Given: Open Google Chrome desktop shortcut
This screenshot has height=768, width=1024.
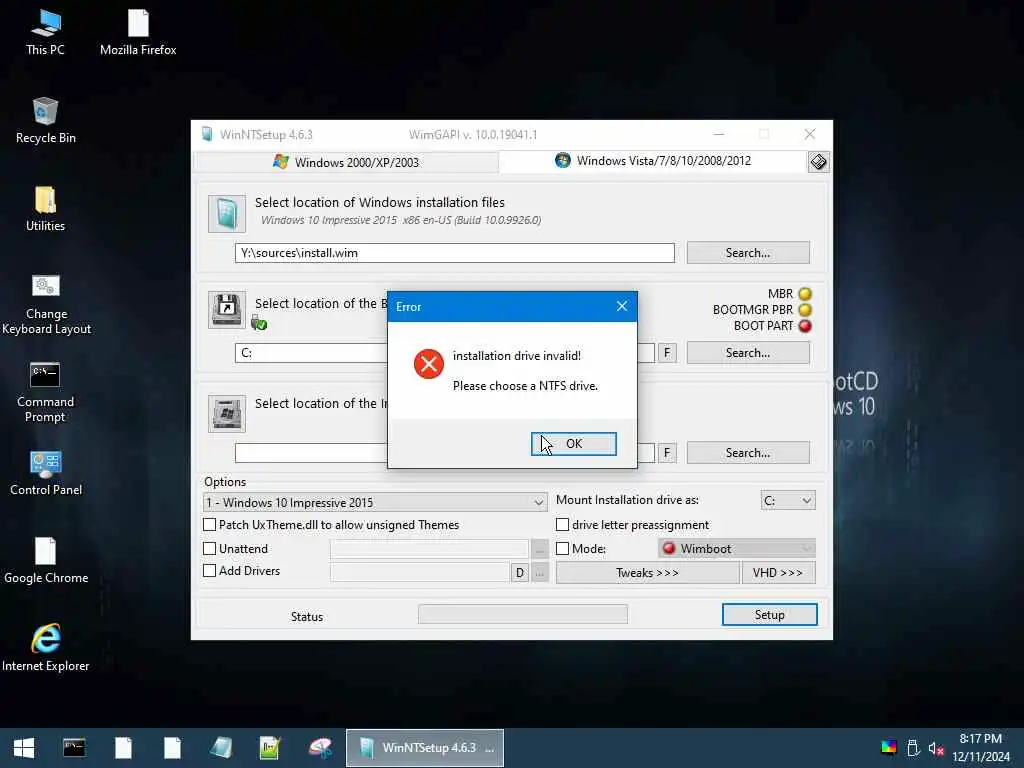Looking at the screenshot, I should coord(46,562).
